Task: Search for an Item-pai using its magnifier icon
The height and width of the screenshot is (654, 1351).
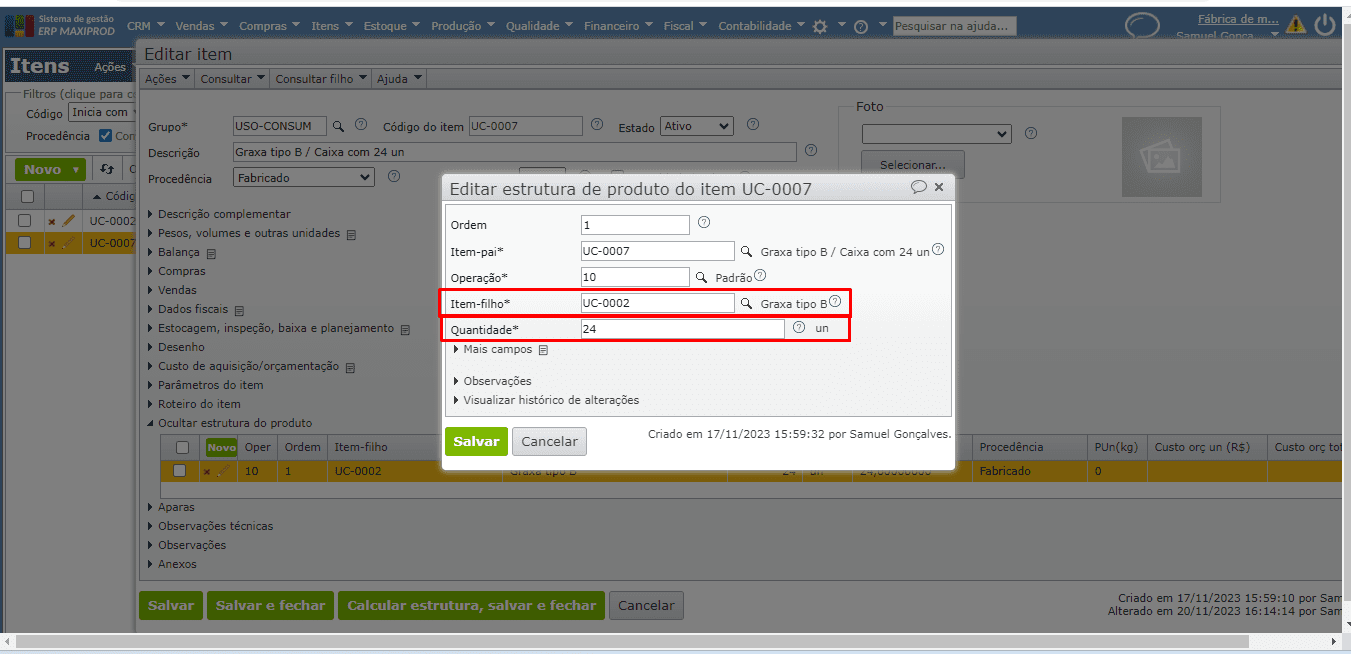Action: click(x=745, y=252)
